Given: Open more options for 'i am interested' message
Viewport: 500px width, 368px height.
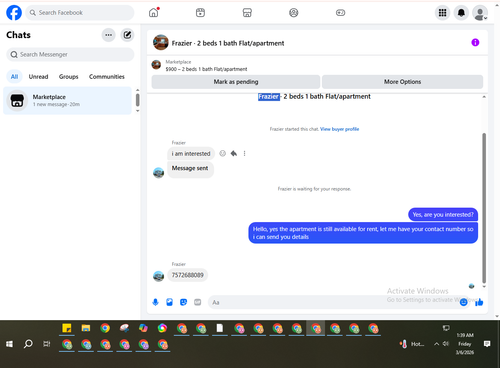Looking at the screenshot, I should [244, 153].
